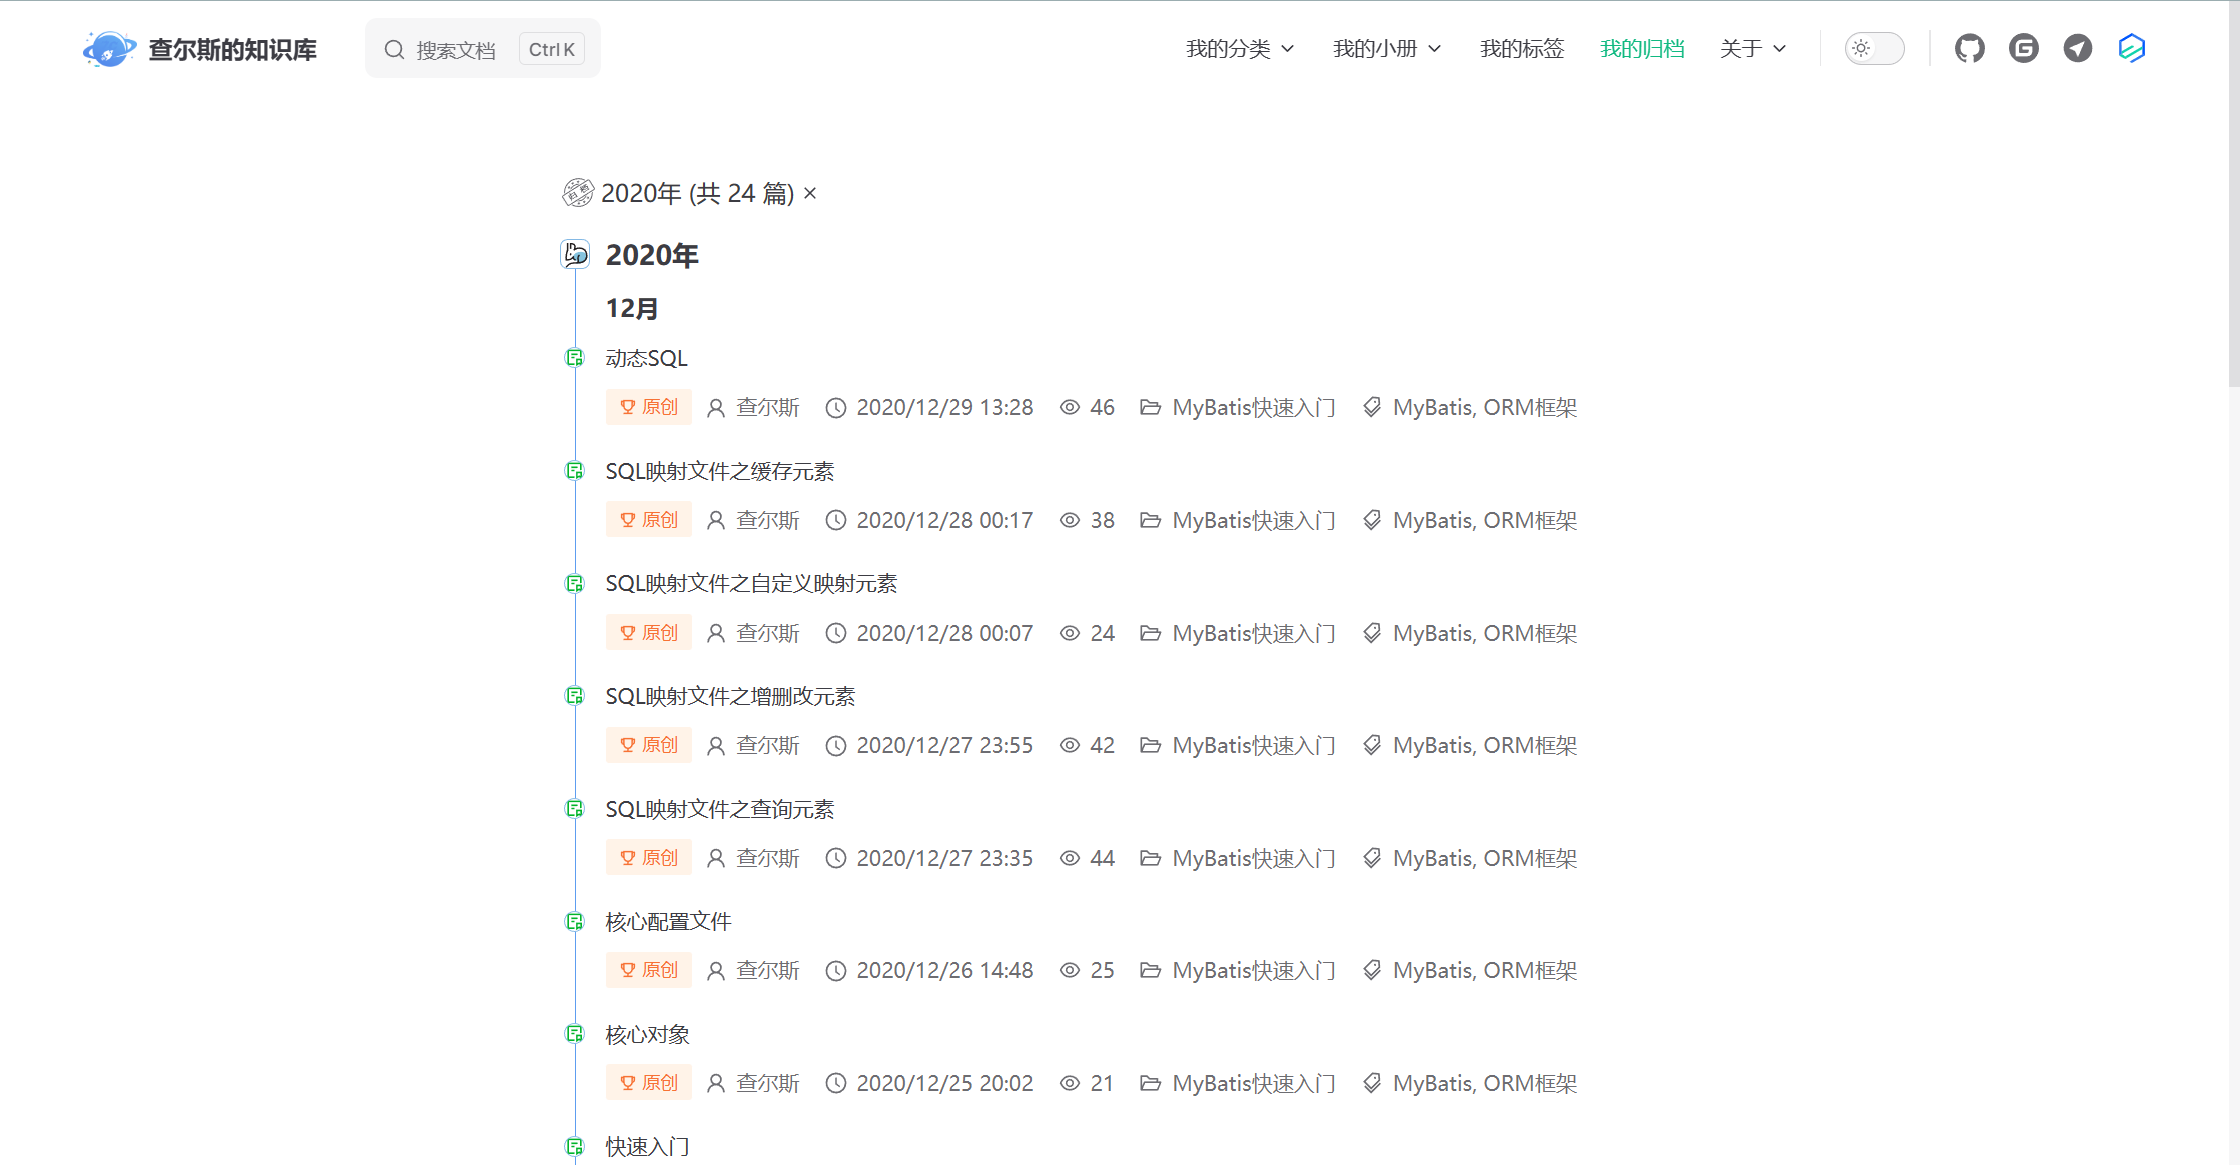
Task: Toggle the light/dark theme switch
Action: pos(1873,48)
